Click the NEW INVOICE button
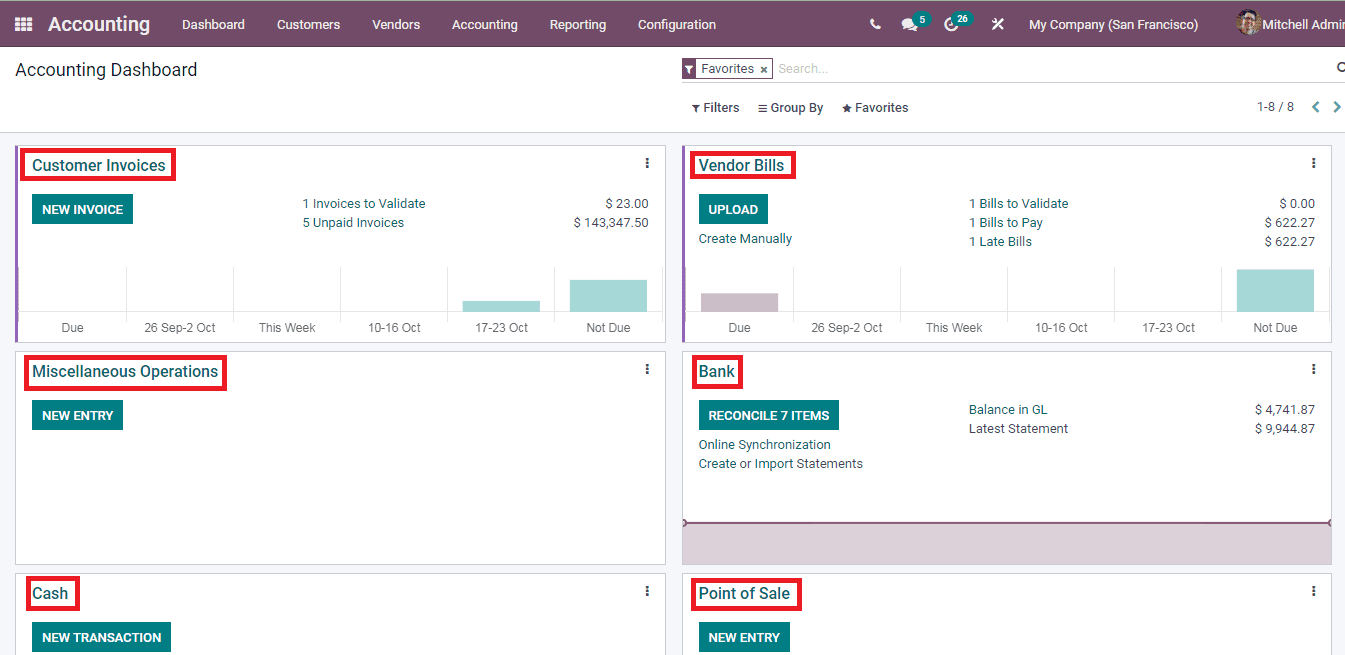 point(82,209)
